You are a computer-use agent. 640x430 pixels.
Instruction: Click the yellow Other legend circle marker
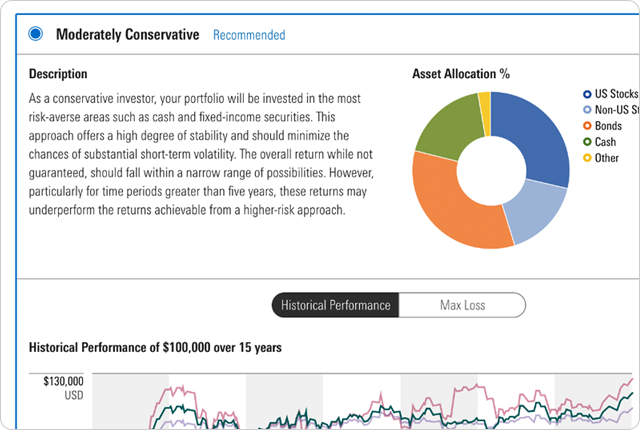586,158
